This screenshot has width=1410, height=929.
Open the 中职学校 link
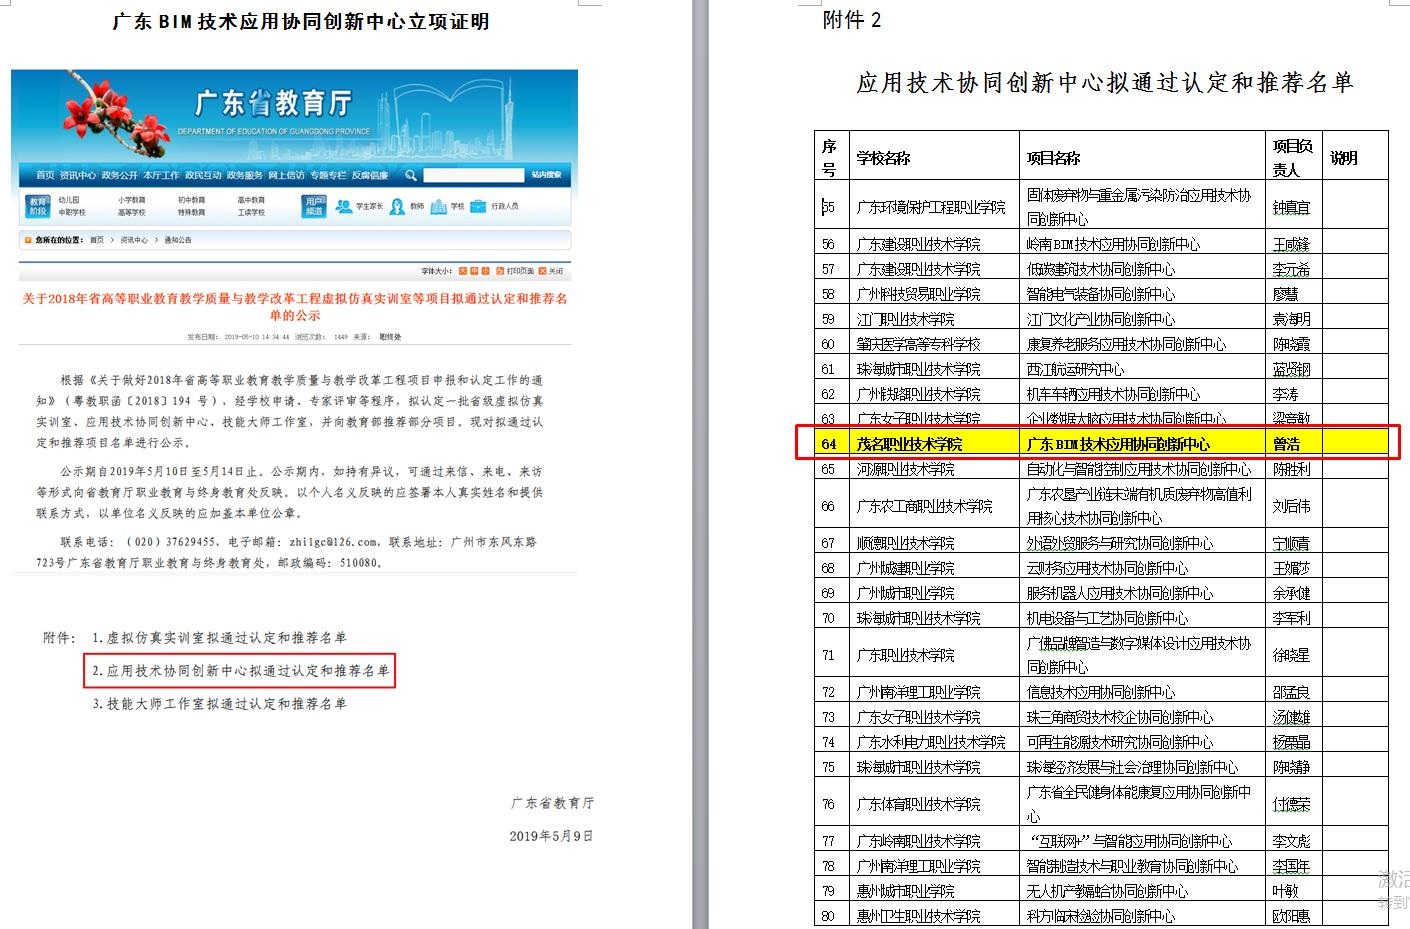pos(72,213)
